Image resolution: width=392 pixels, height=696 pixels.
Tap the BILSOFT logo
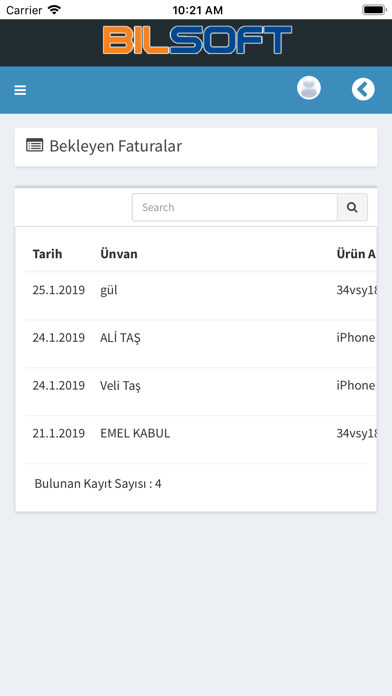pyautogui.click(x=197, y=40)
